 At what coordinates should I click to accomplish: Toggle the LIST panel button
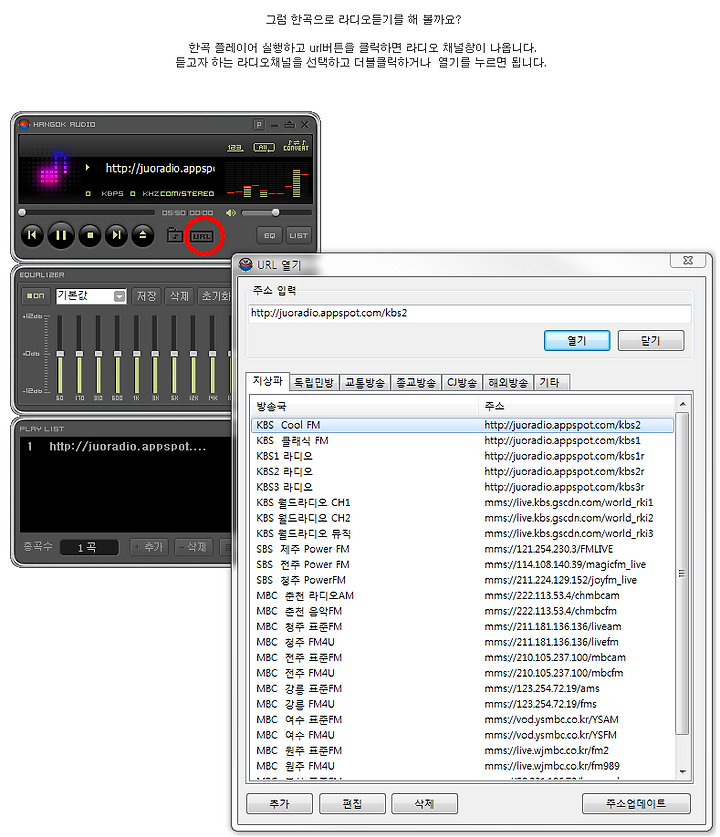[298, 235]
